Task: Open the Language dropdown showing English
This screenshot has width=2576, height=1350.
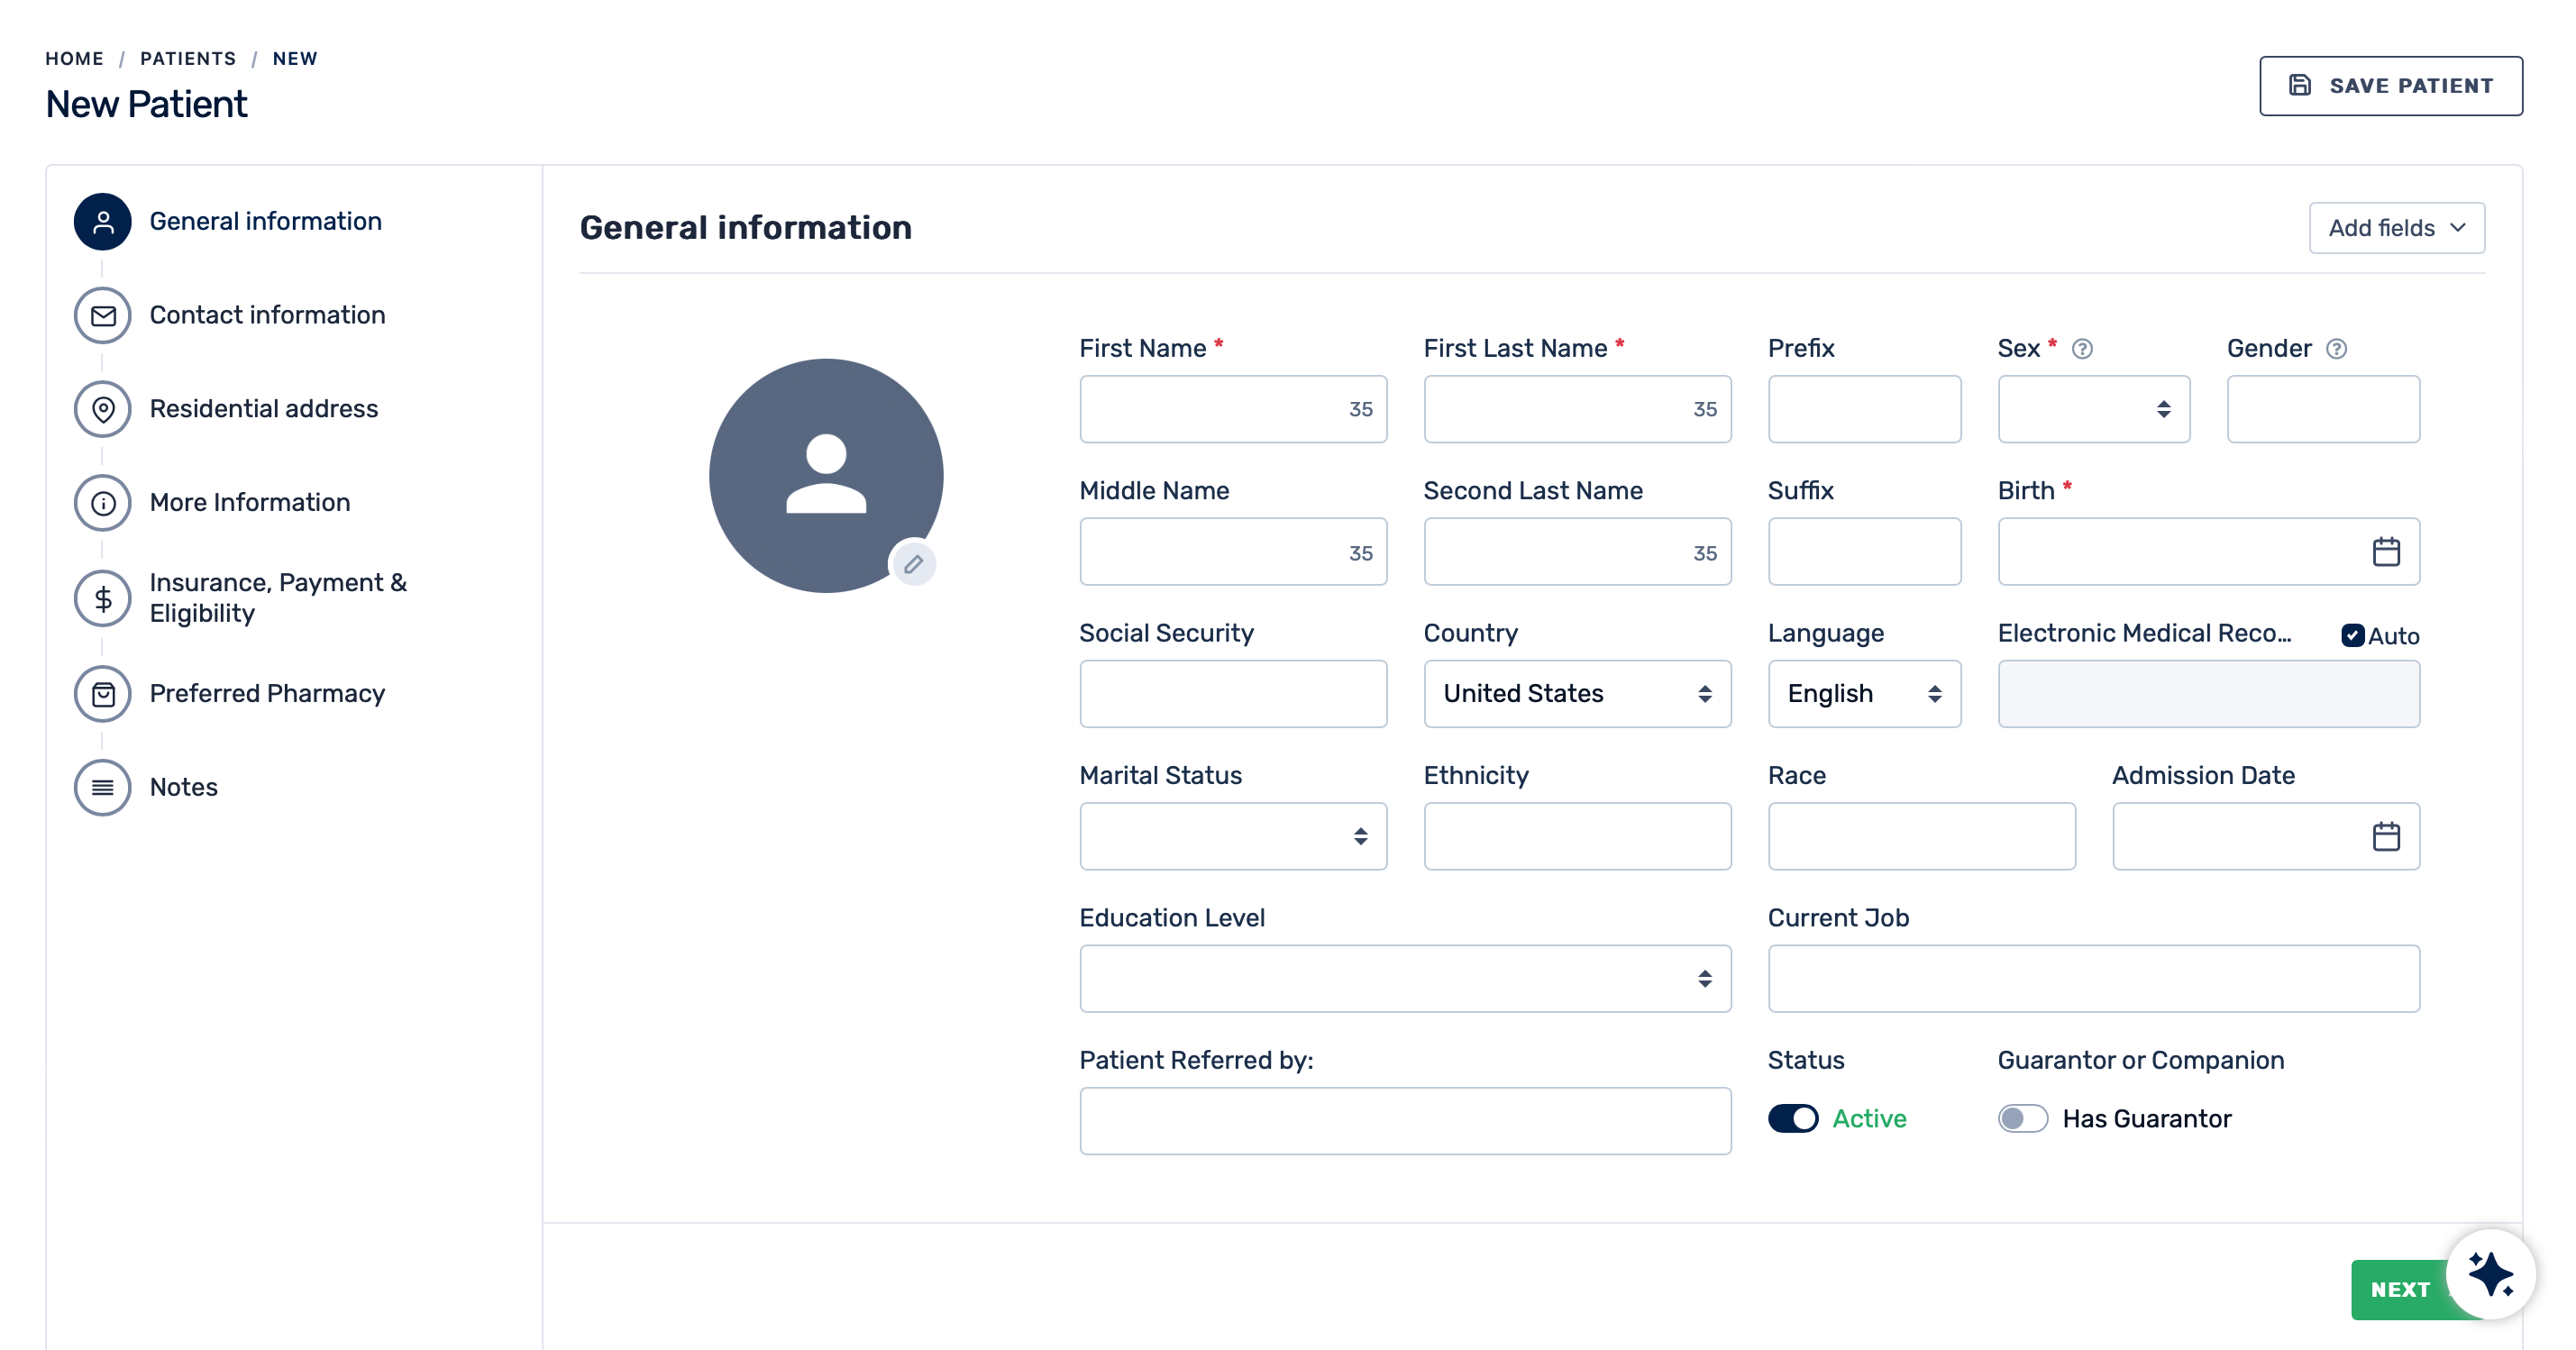Action: point(1864,694)
